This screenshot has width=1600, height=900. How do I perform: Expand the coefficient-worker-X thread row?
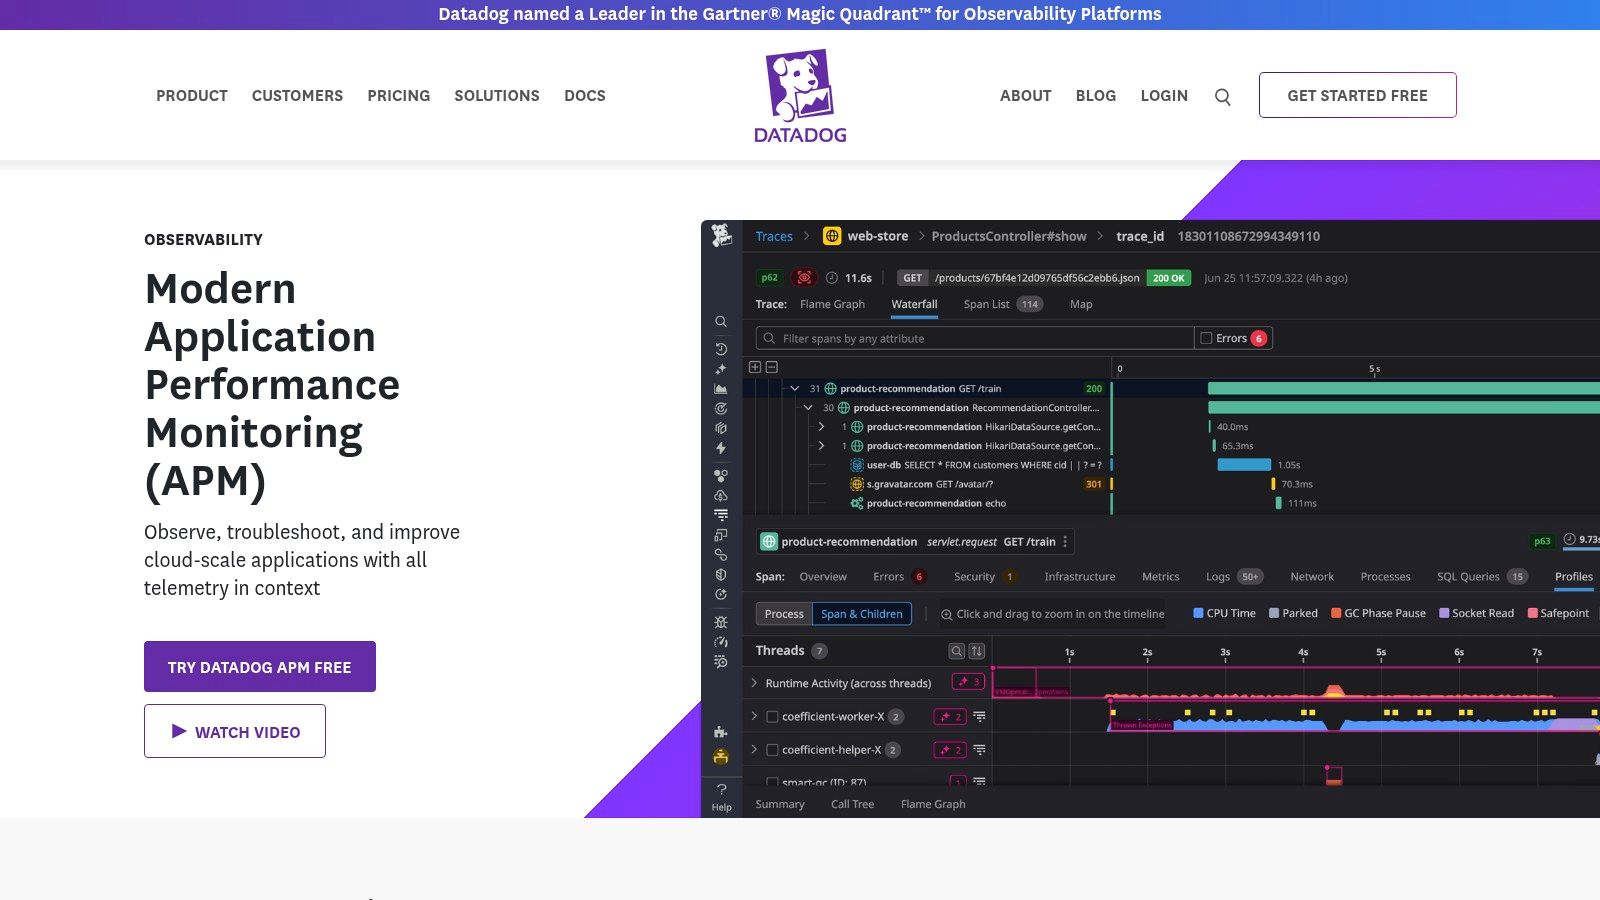[754, 717]
